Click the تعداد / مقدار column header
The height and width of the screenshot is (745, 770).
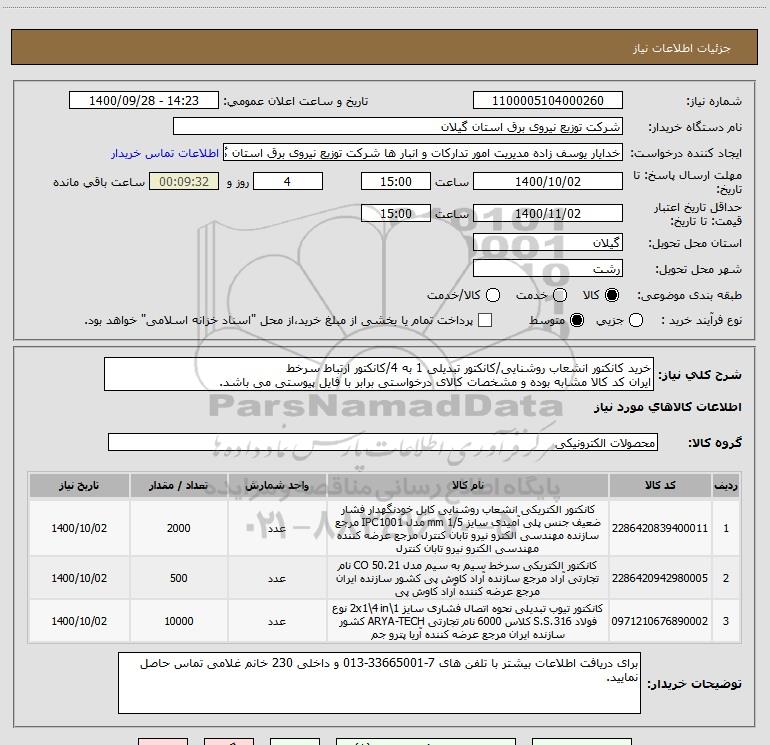tap(178, 486)
